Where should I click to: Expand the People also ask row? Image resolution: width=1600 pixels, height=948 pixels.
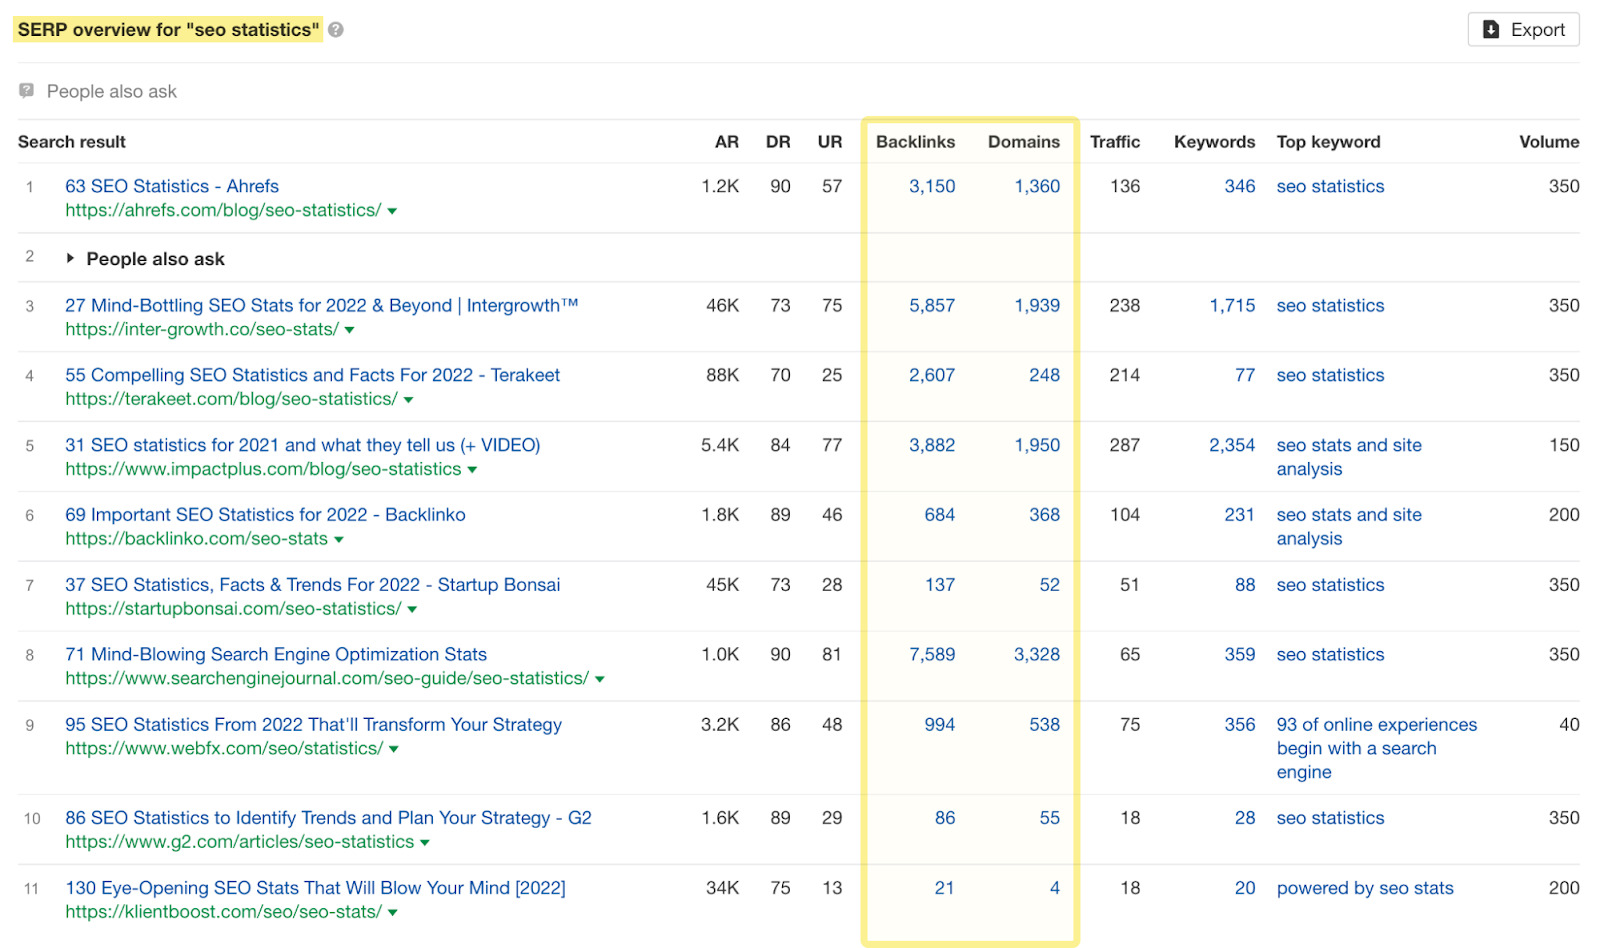(70, 258)
